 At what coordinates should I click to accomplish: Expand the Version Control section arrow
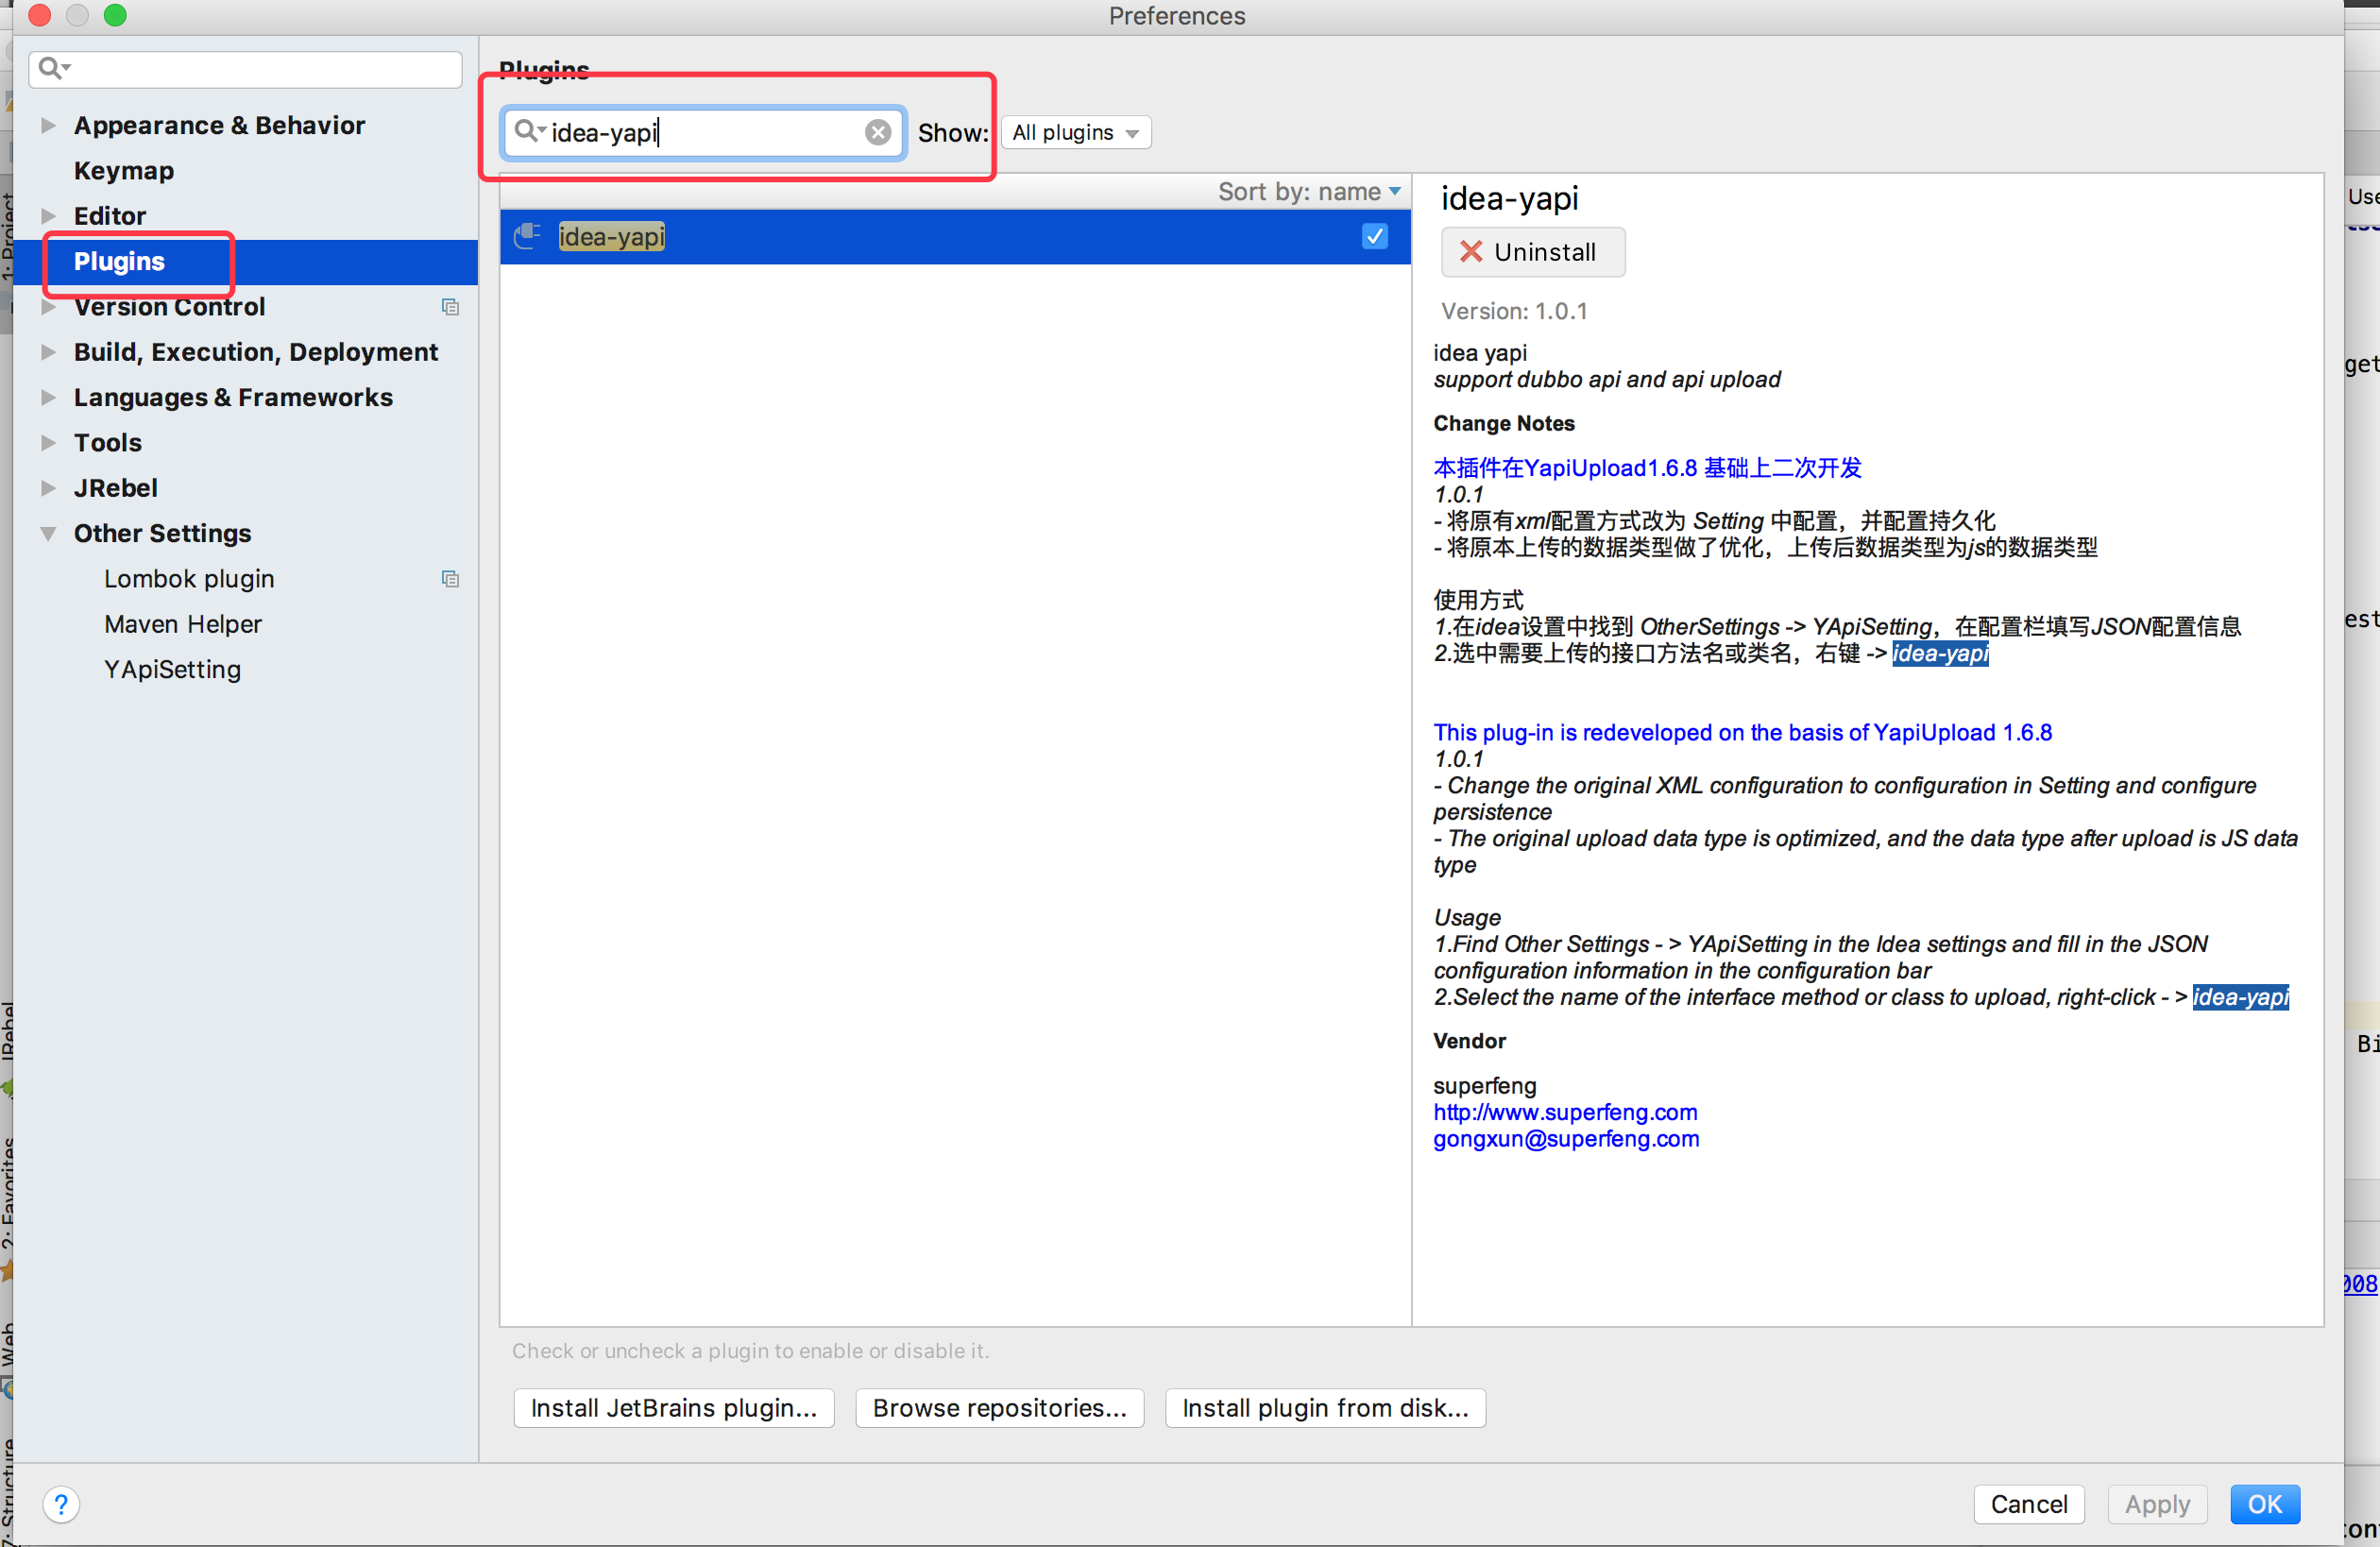47,307
